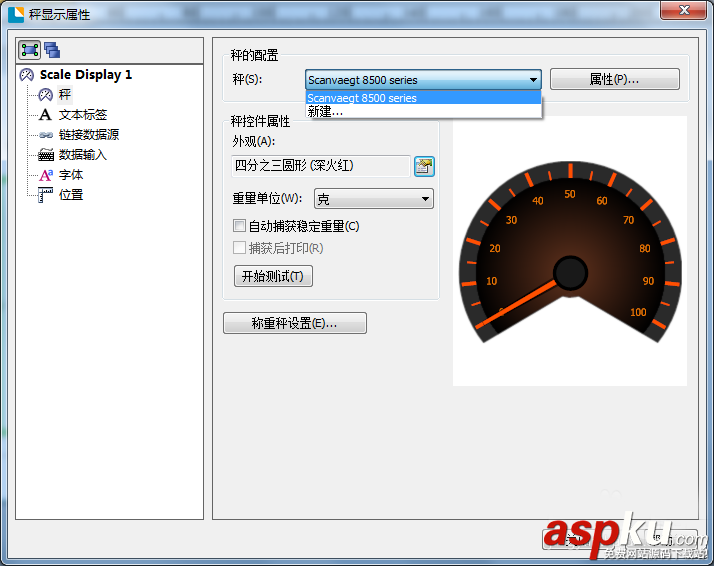Choose Scanvaegt 8500 series in dropdown list

tap(423, 98)
